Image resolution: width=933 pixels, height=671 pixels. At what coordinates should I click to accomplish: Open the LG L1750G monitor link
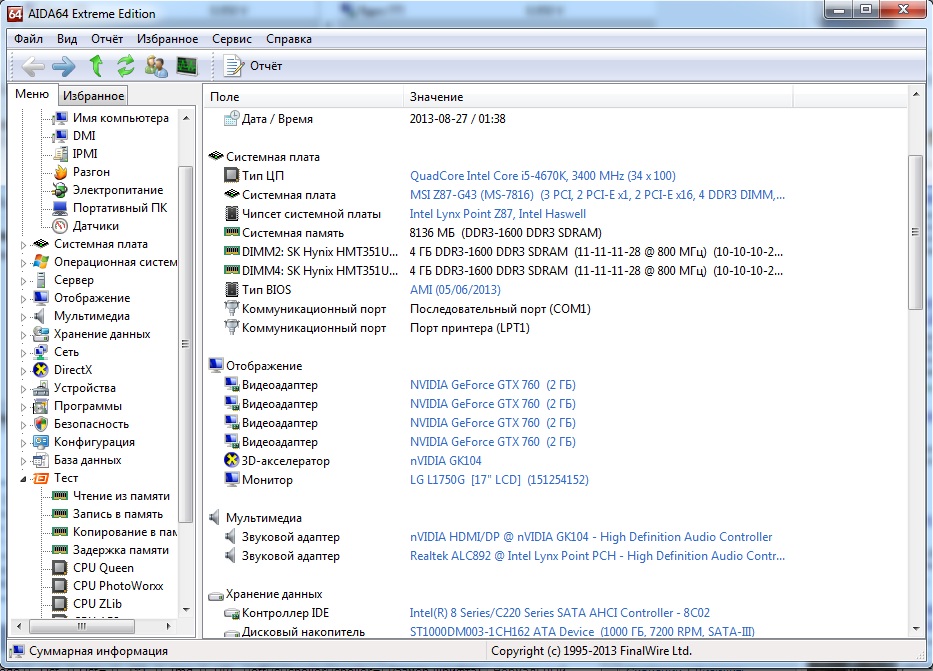coord(499,480)
